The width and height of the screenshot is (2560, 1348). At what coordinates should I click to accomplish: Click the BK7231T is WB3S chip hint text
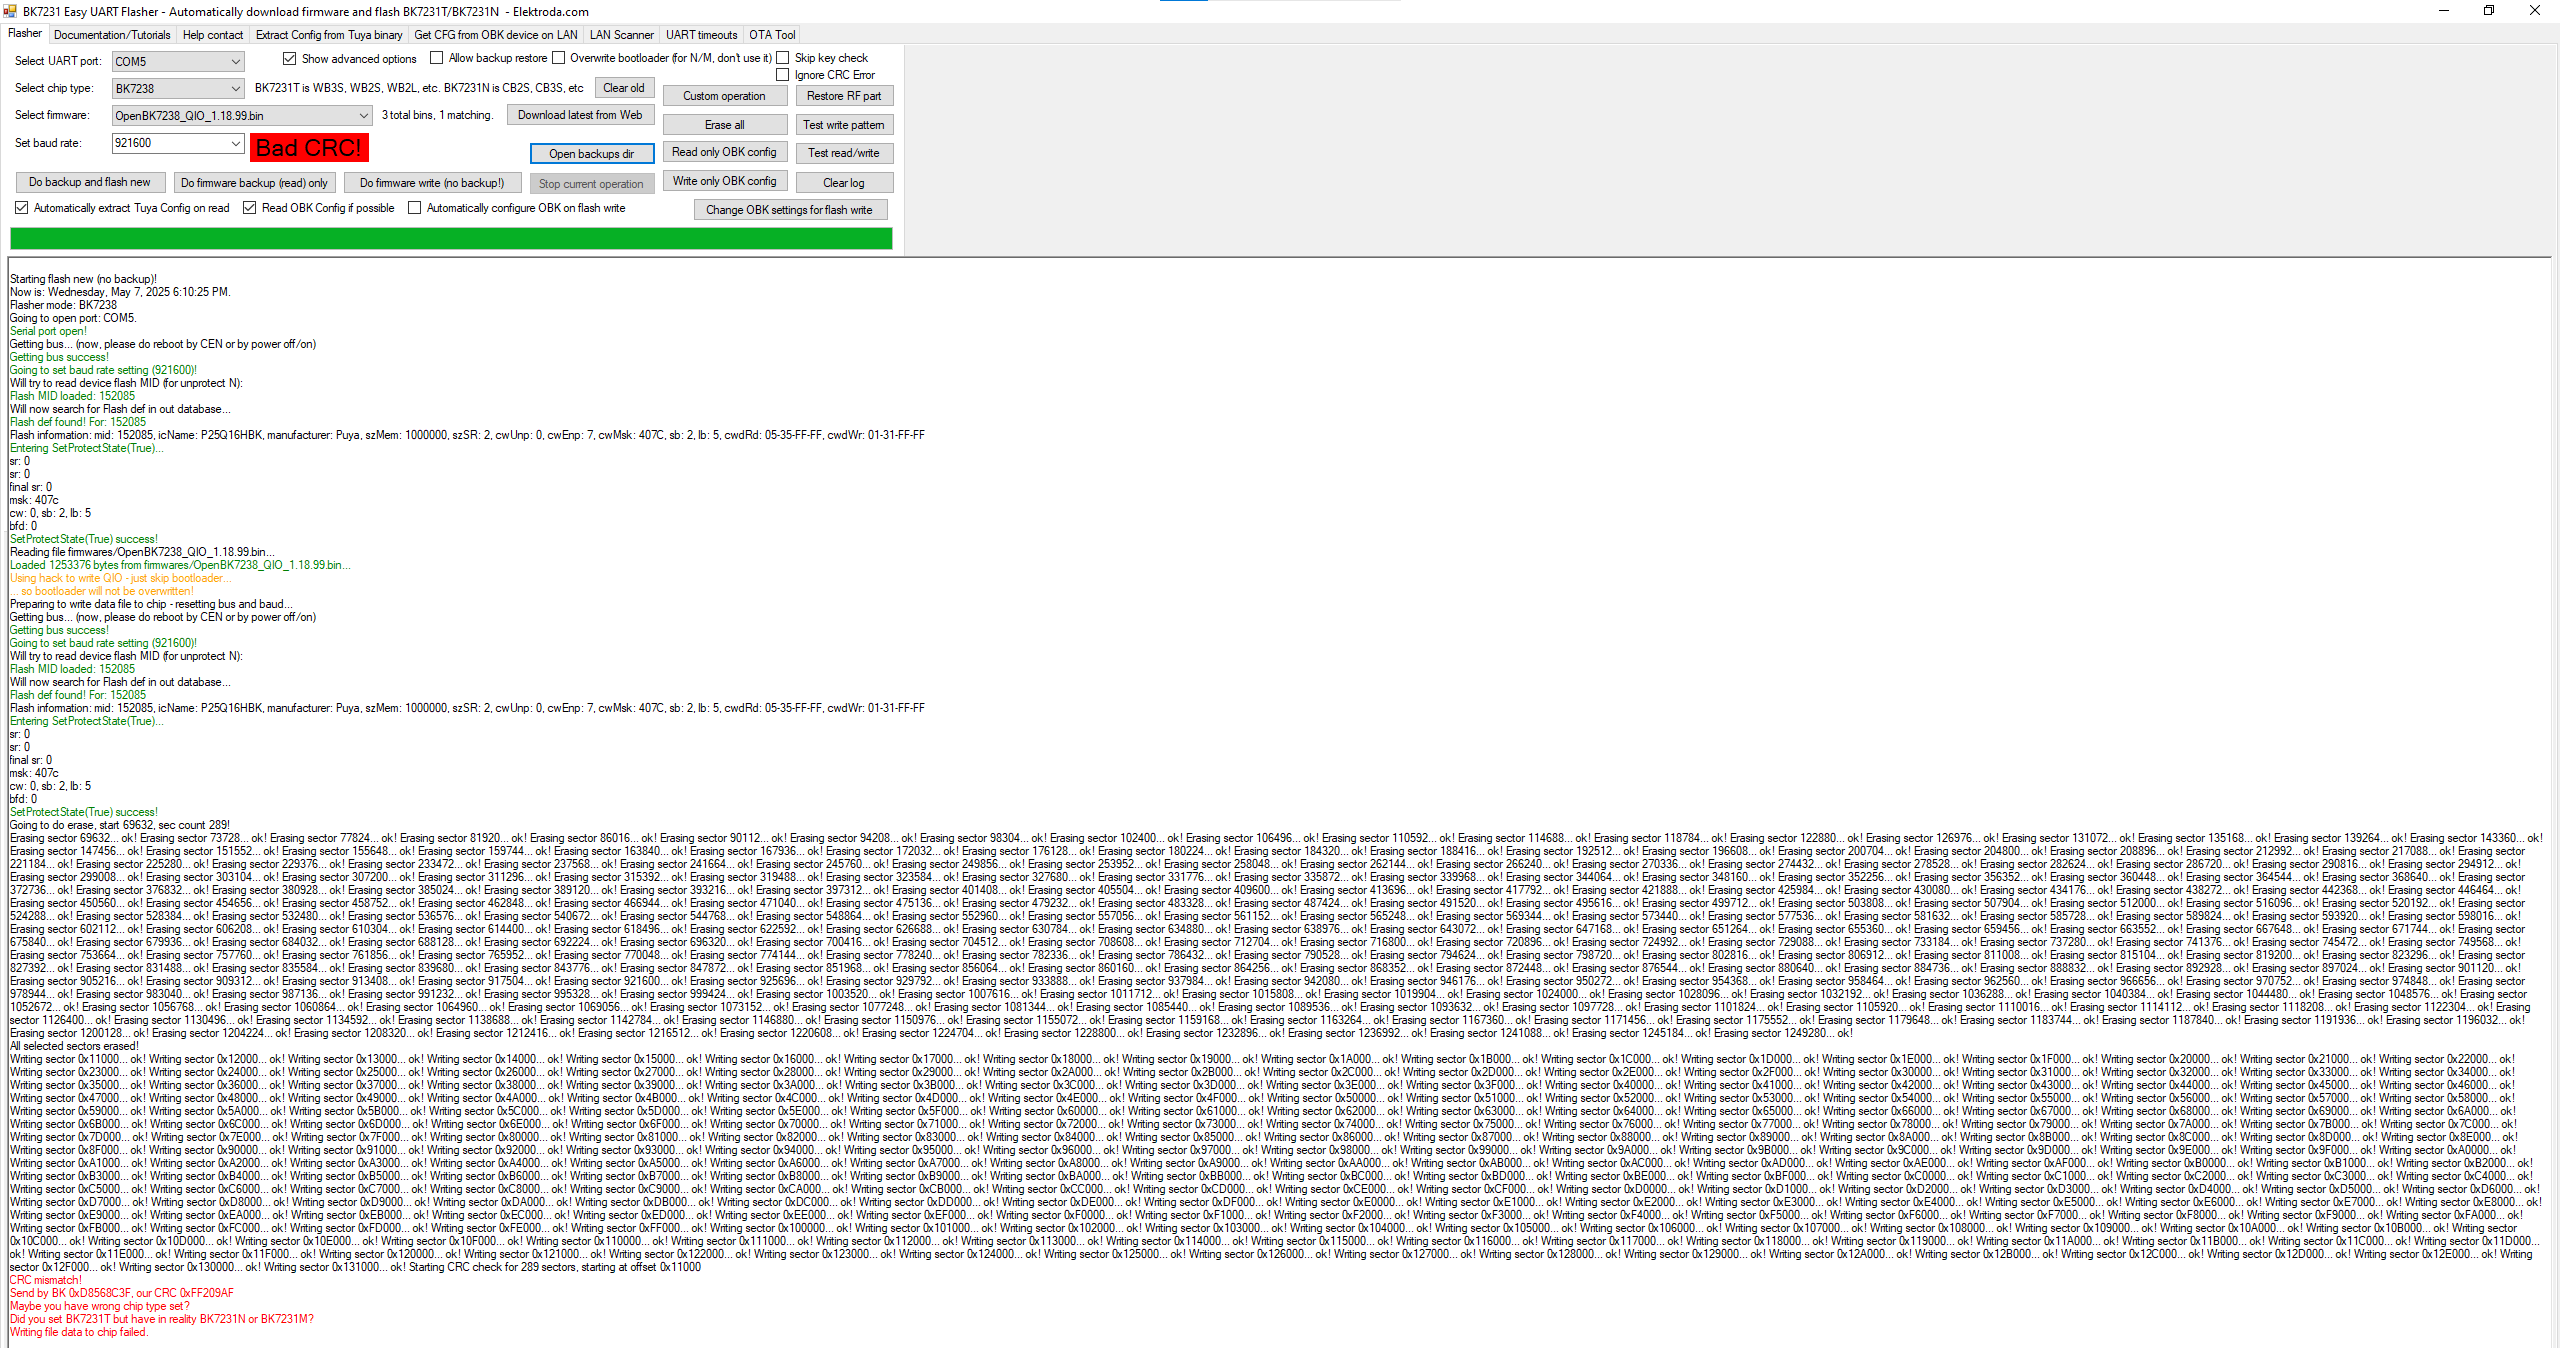tap(419, 88)
